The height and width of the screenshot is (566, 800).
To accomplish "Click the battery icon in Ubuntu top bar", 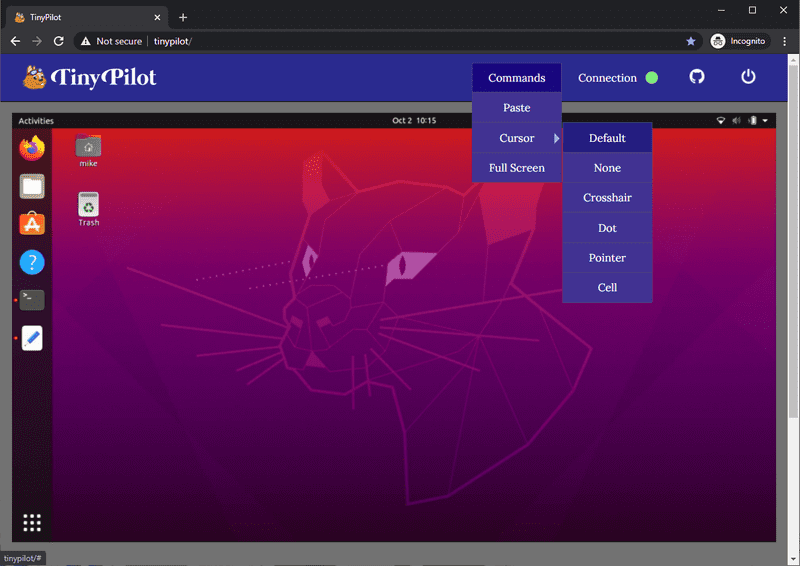I will point(753,121).
